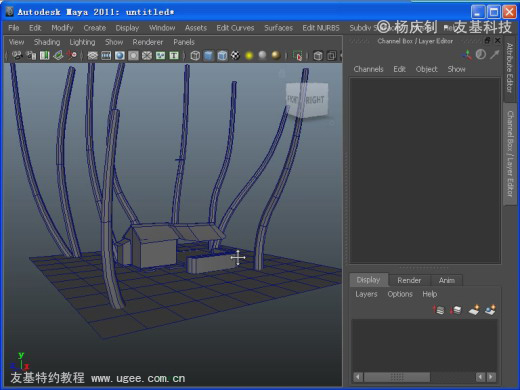
Task: Open the Layer Editor Options menu
Action: (x=400, y=294)
